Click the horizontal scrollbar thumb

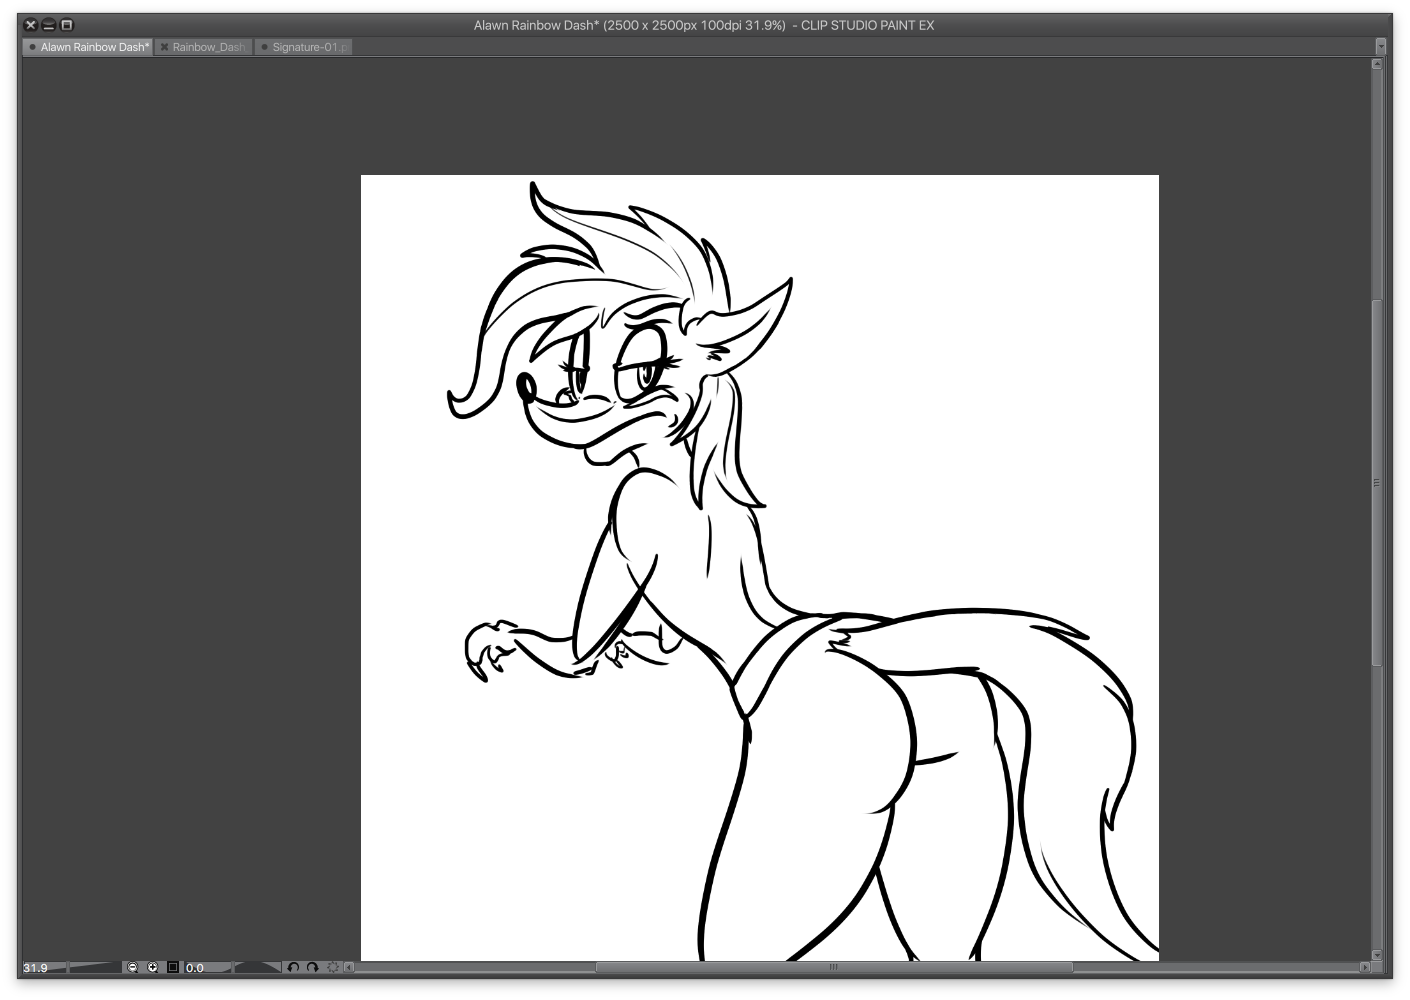coord(834,967)
